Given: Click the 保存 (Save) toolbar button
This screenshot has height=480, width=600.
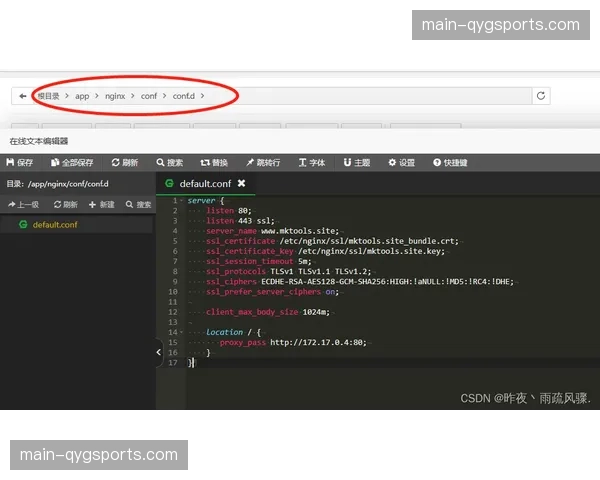Looking at the screenshot, I should pos(21,162).
